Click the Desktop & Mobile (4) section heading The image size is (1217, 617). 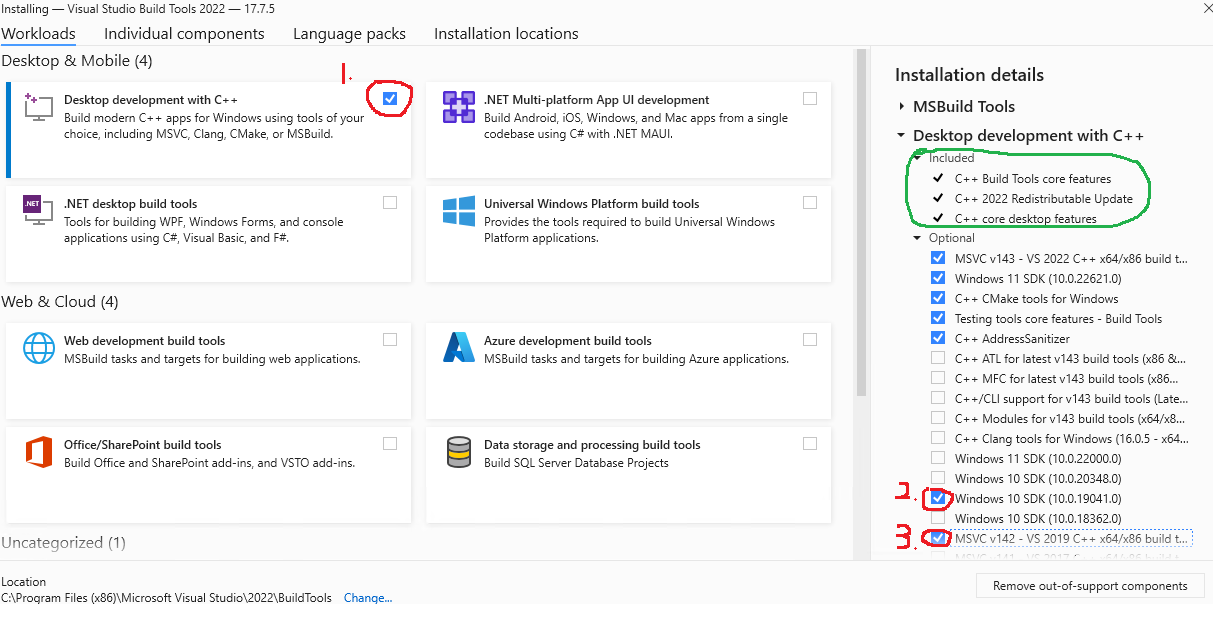point(77,61)
